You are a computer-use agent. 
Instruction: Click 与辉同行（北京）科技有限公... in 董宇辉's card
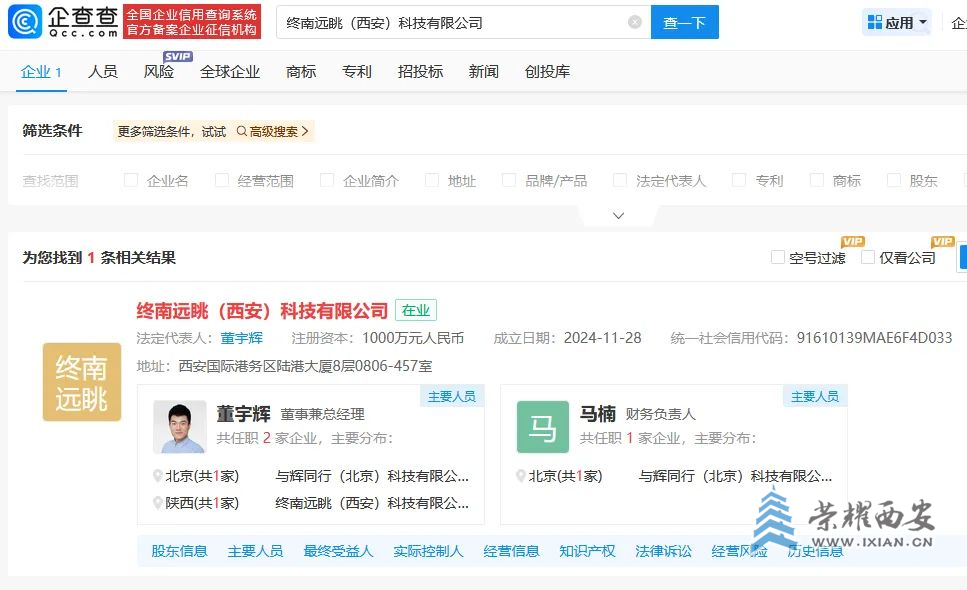372,476
